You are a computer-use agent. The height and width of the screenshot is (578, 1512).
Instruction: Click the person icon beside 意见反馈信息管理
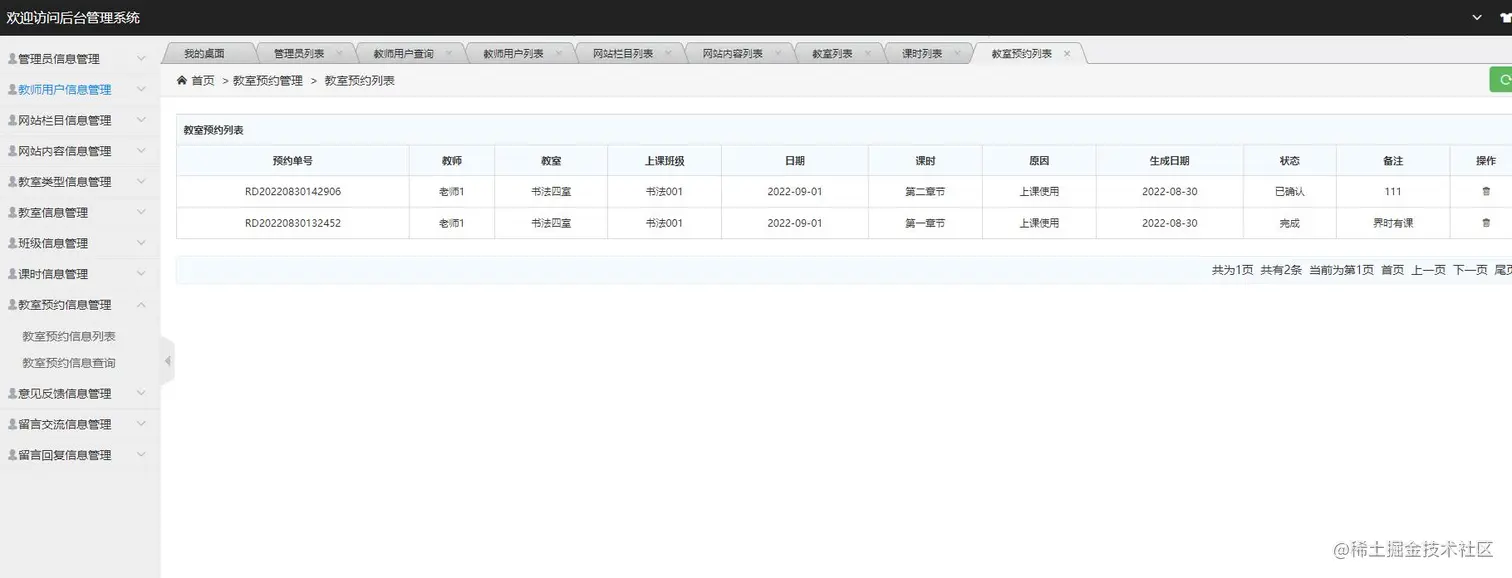pyautogui.click(x=12, y=394)
